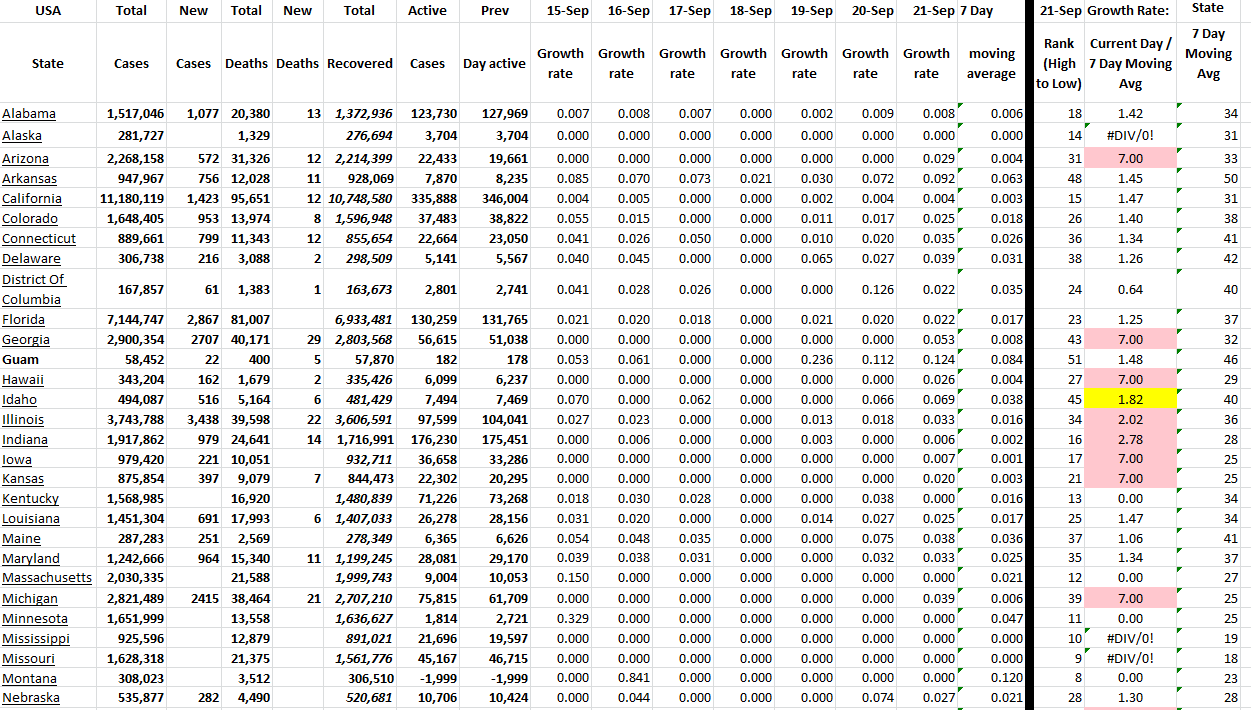Viewport: 1251px width, 710px height.
Task: Follow the California state link
Action: (x=31, y=198)
